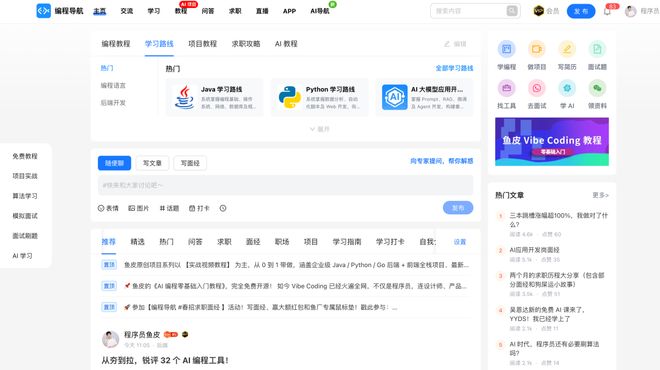660x370 pixels.
Task: Open 教程 in the top navigation
Action: (x=181, y=11)
